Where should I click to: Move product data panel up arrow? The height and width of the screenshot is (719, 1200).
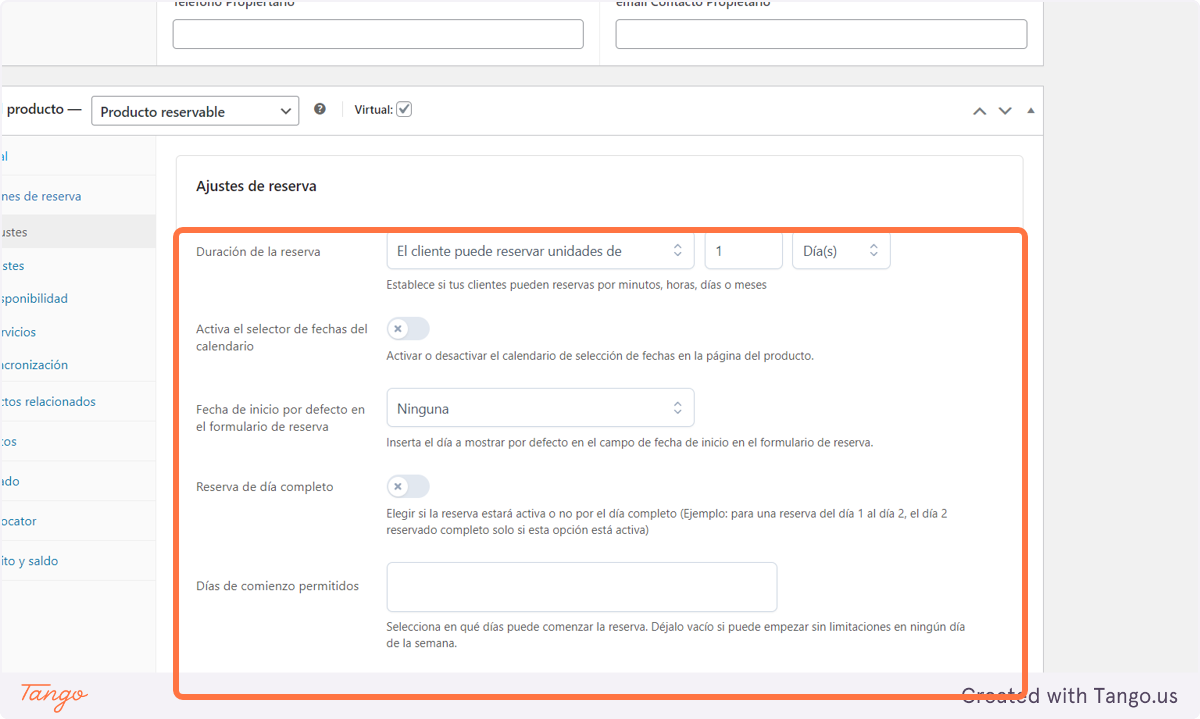[980, 111]
